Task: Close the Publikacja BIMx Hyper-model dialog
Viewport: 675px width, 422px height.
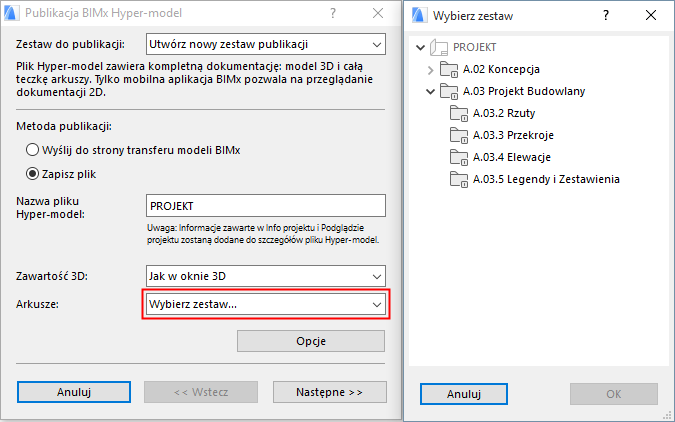Action: point(378,13)
